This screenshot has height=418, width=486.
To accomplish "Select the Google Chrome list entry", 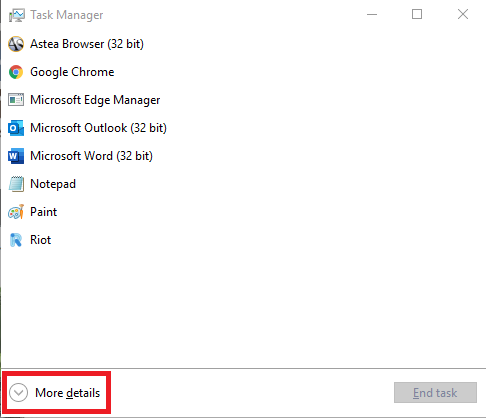I will [x=243, y=72].
